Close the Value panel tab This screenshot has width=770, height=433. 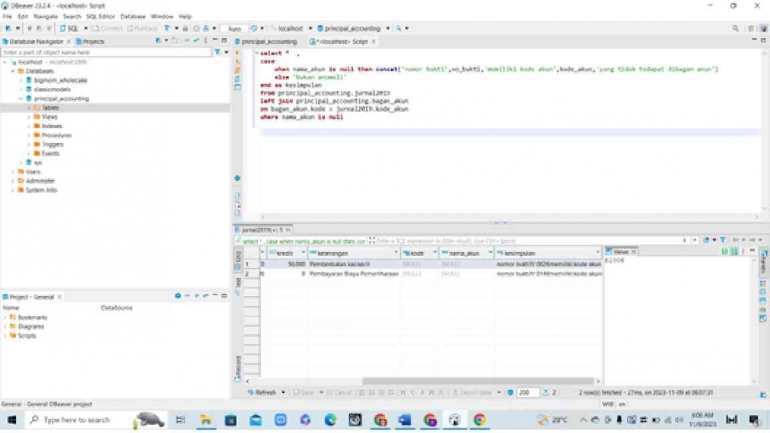tap(633, 252)
